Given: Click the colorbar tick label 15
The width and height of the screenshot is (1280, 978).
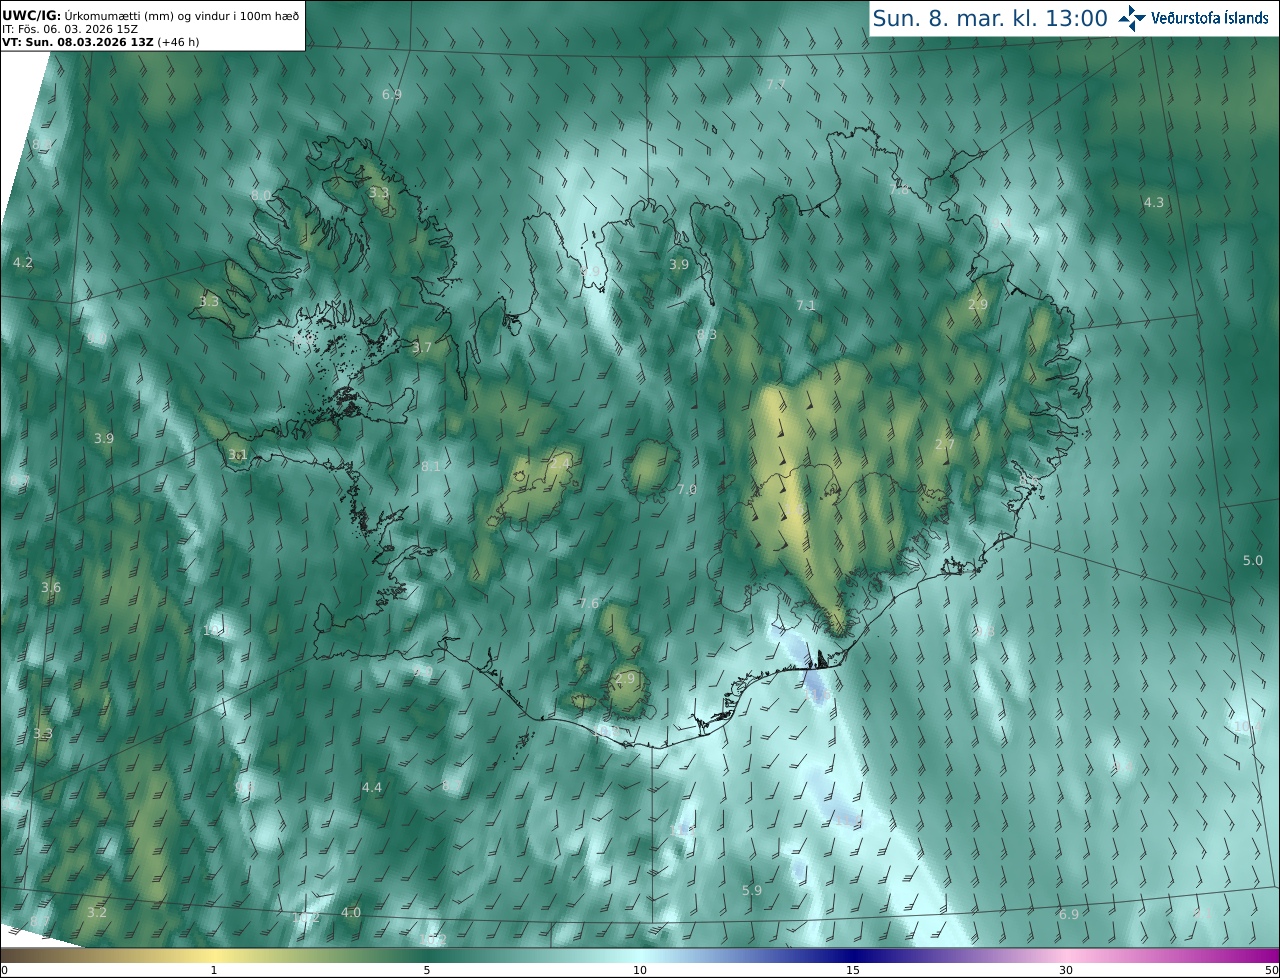Looking at the screenshot, I should pos(853,970).
